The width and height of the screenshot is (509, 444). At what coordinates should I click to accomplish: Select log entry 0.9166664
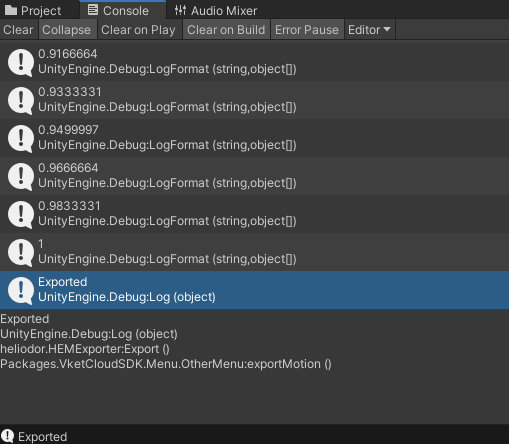coord(254,62)
